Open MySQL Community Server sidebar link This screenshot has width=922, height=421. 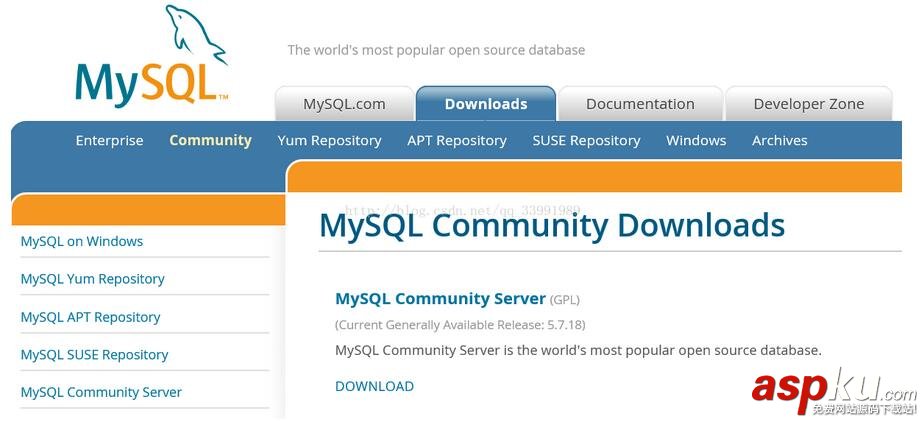coord(101,392)
